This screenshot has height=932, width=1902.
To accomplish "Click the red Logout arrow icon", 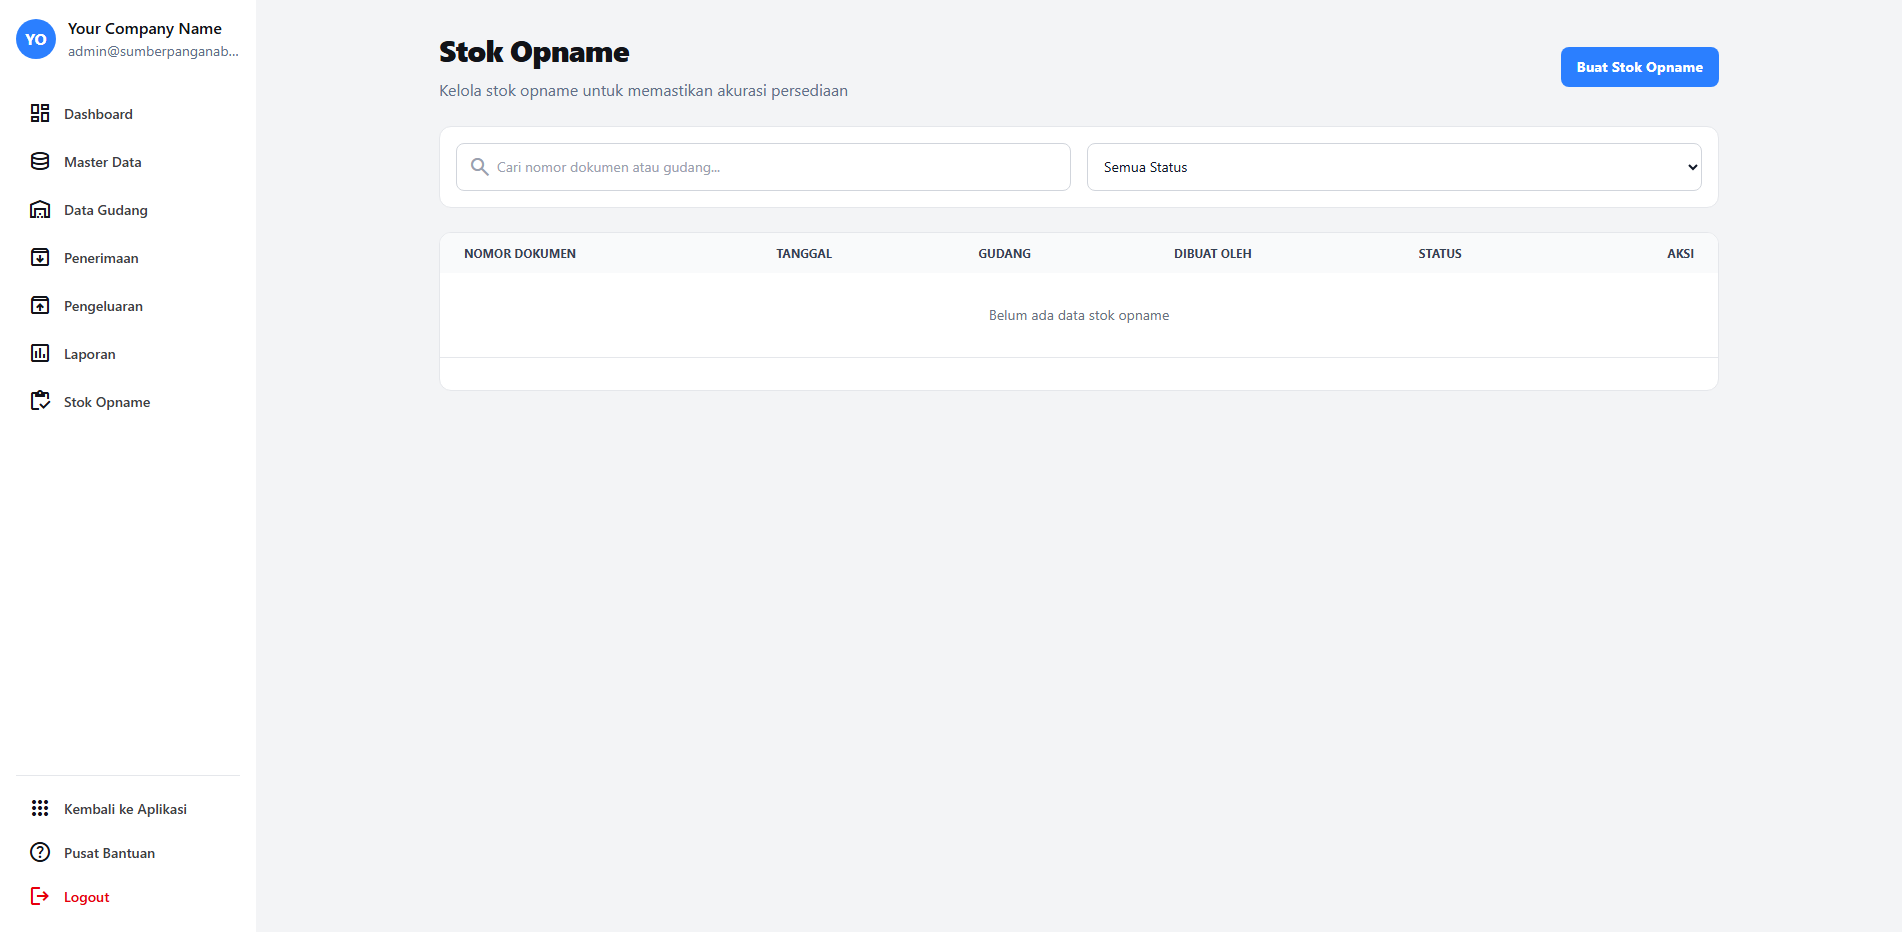I will click(40, 896).
